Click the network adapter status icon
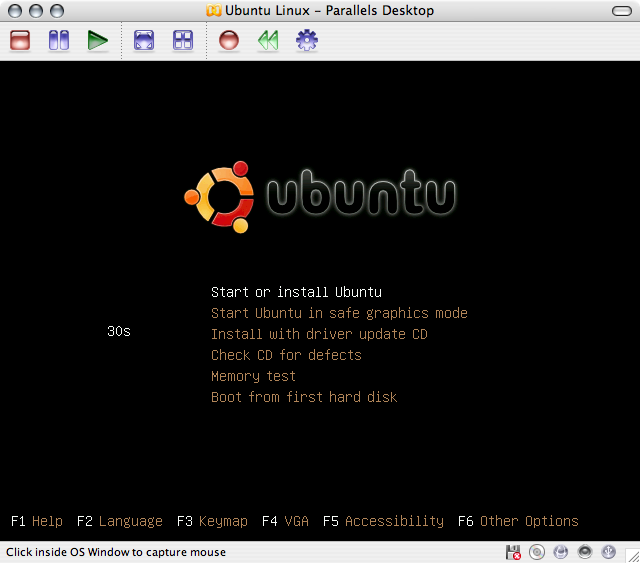Viewport: 640px width, 563px height. 561,552
